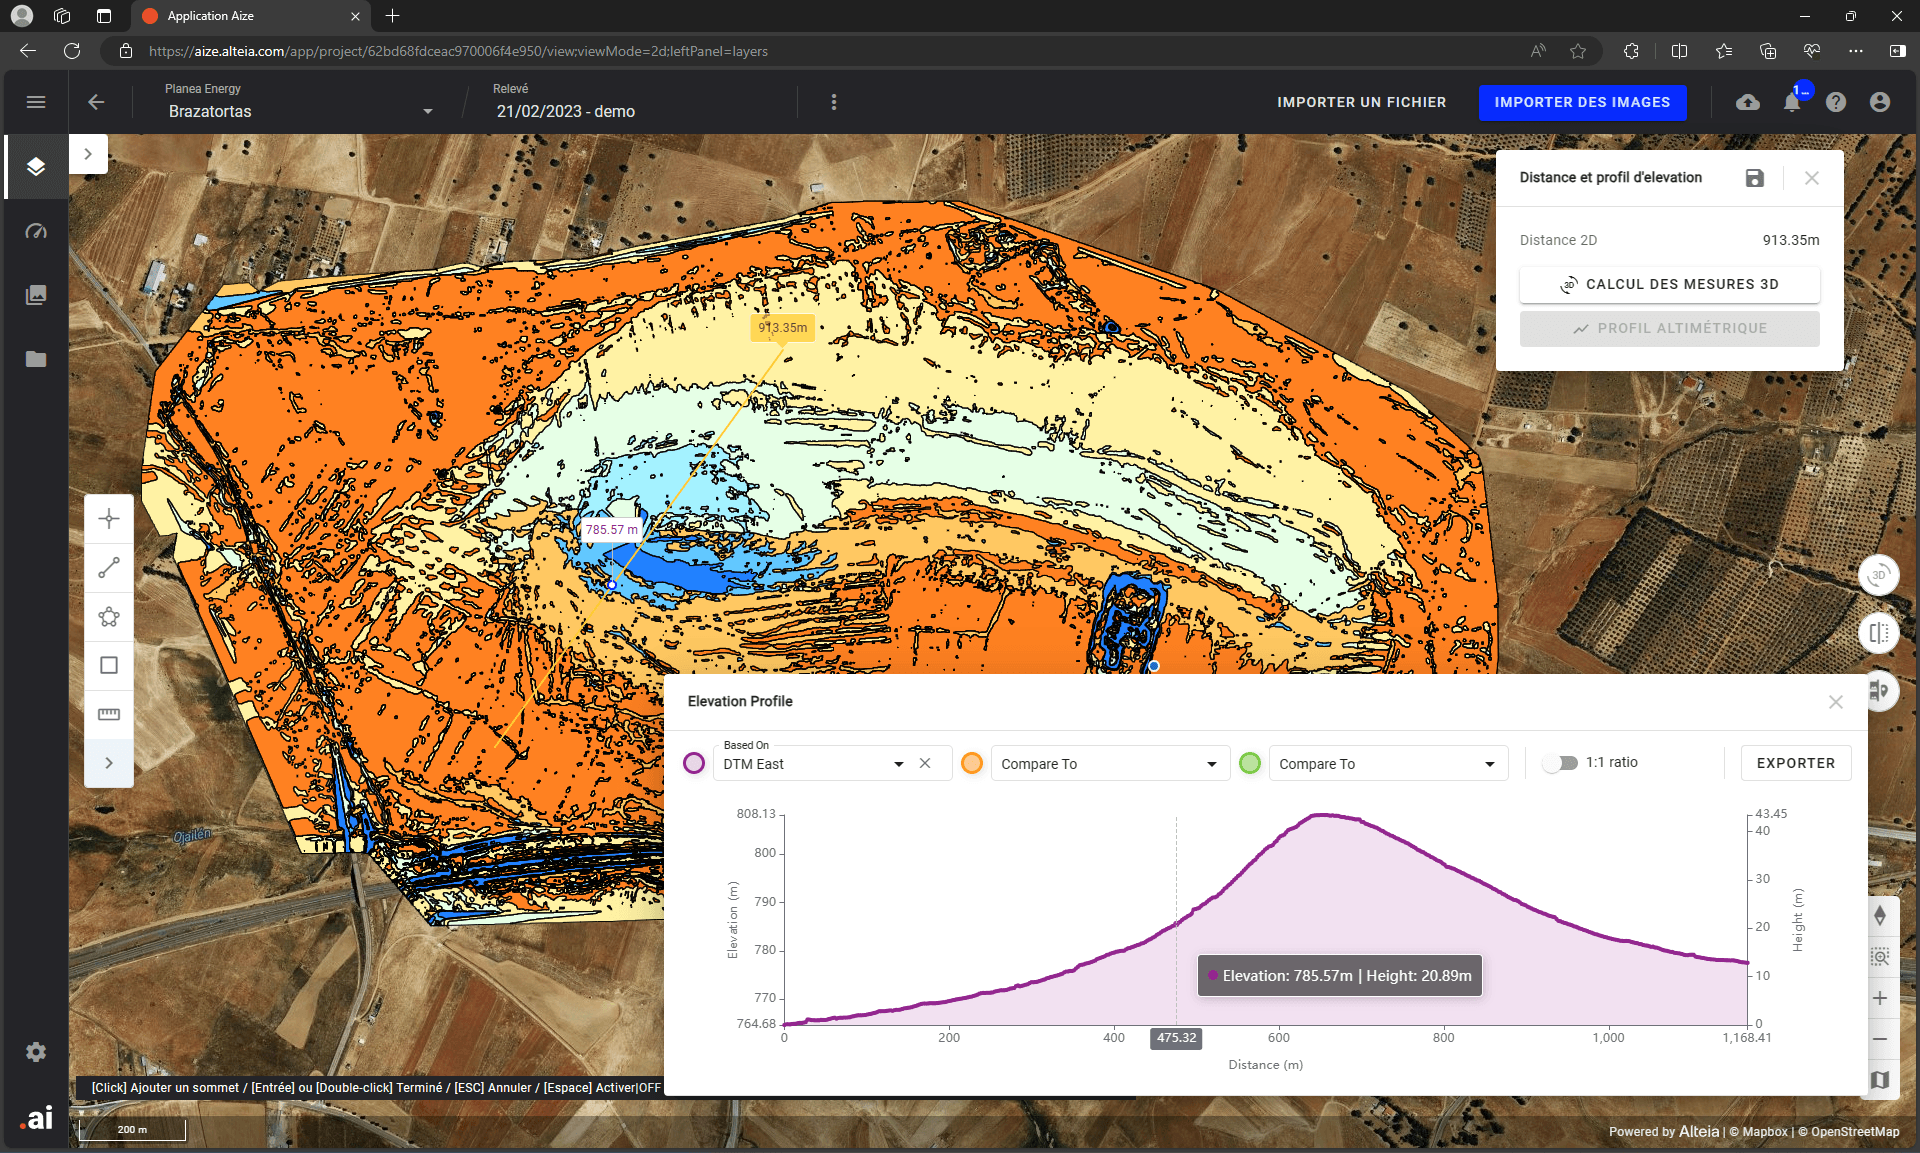Select the ruler measurement tool

109,714
